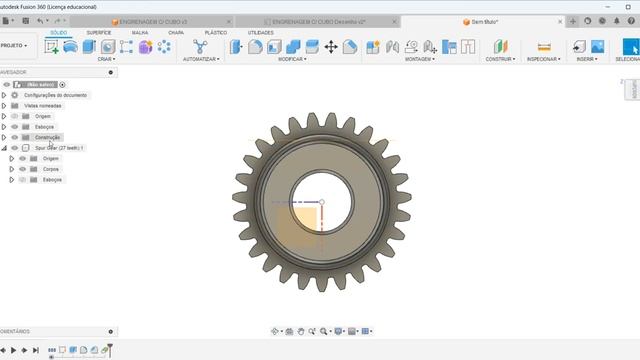Click the purple sparkle create icon
The width and height of the screenshot is (640, 360).
145,47
